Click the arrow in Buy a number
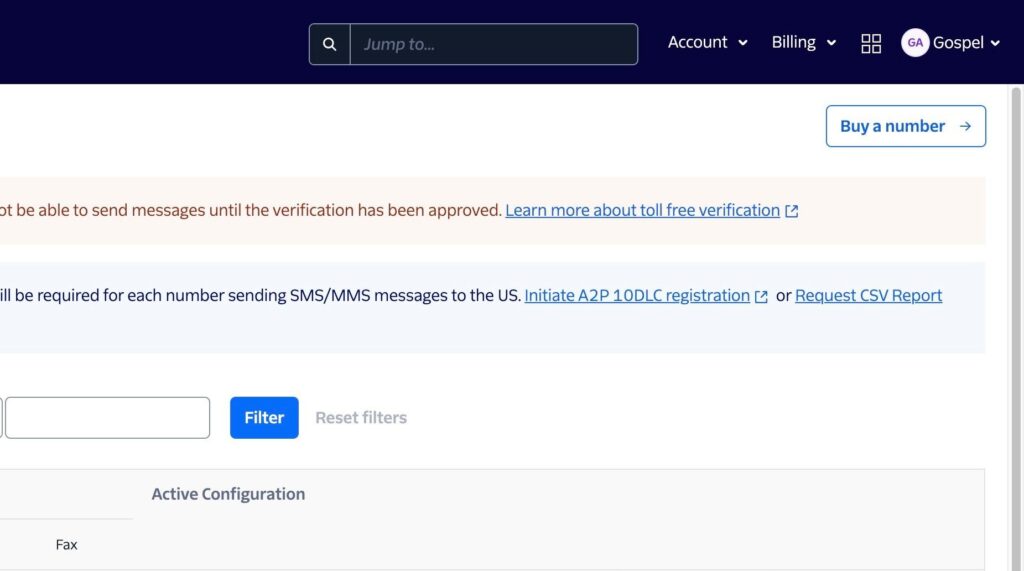This screenshot has width=1024, height=571. tap(965, 126)
